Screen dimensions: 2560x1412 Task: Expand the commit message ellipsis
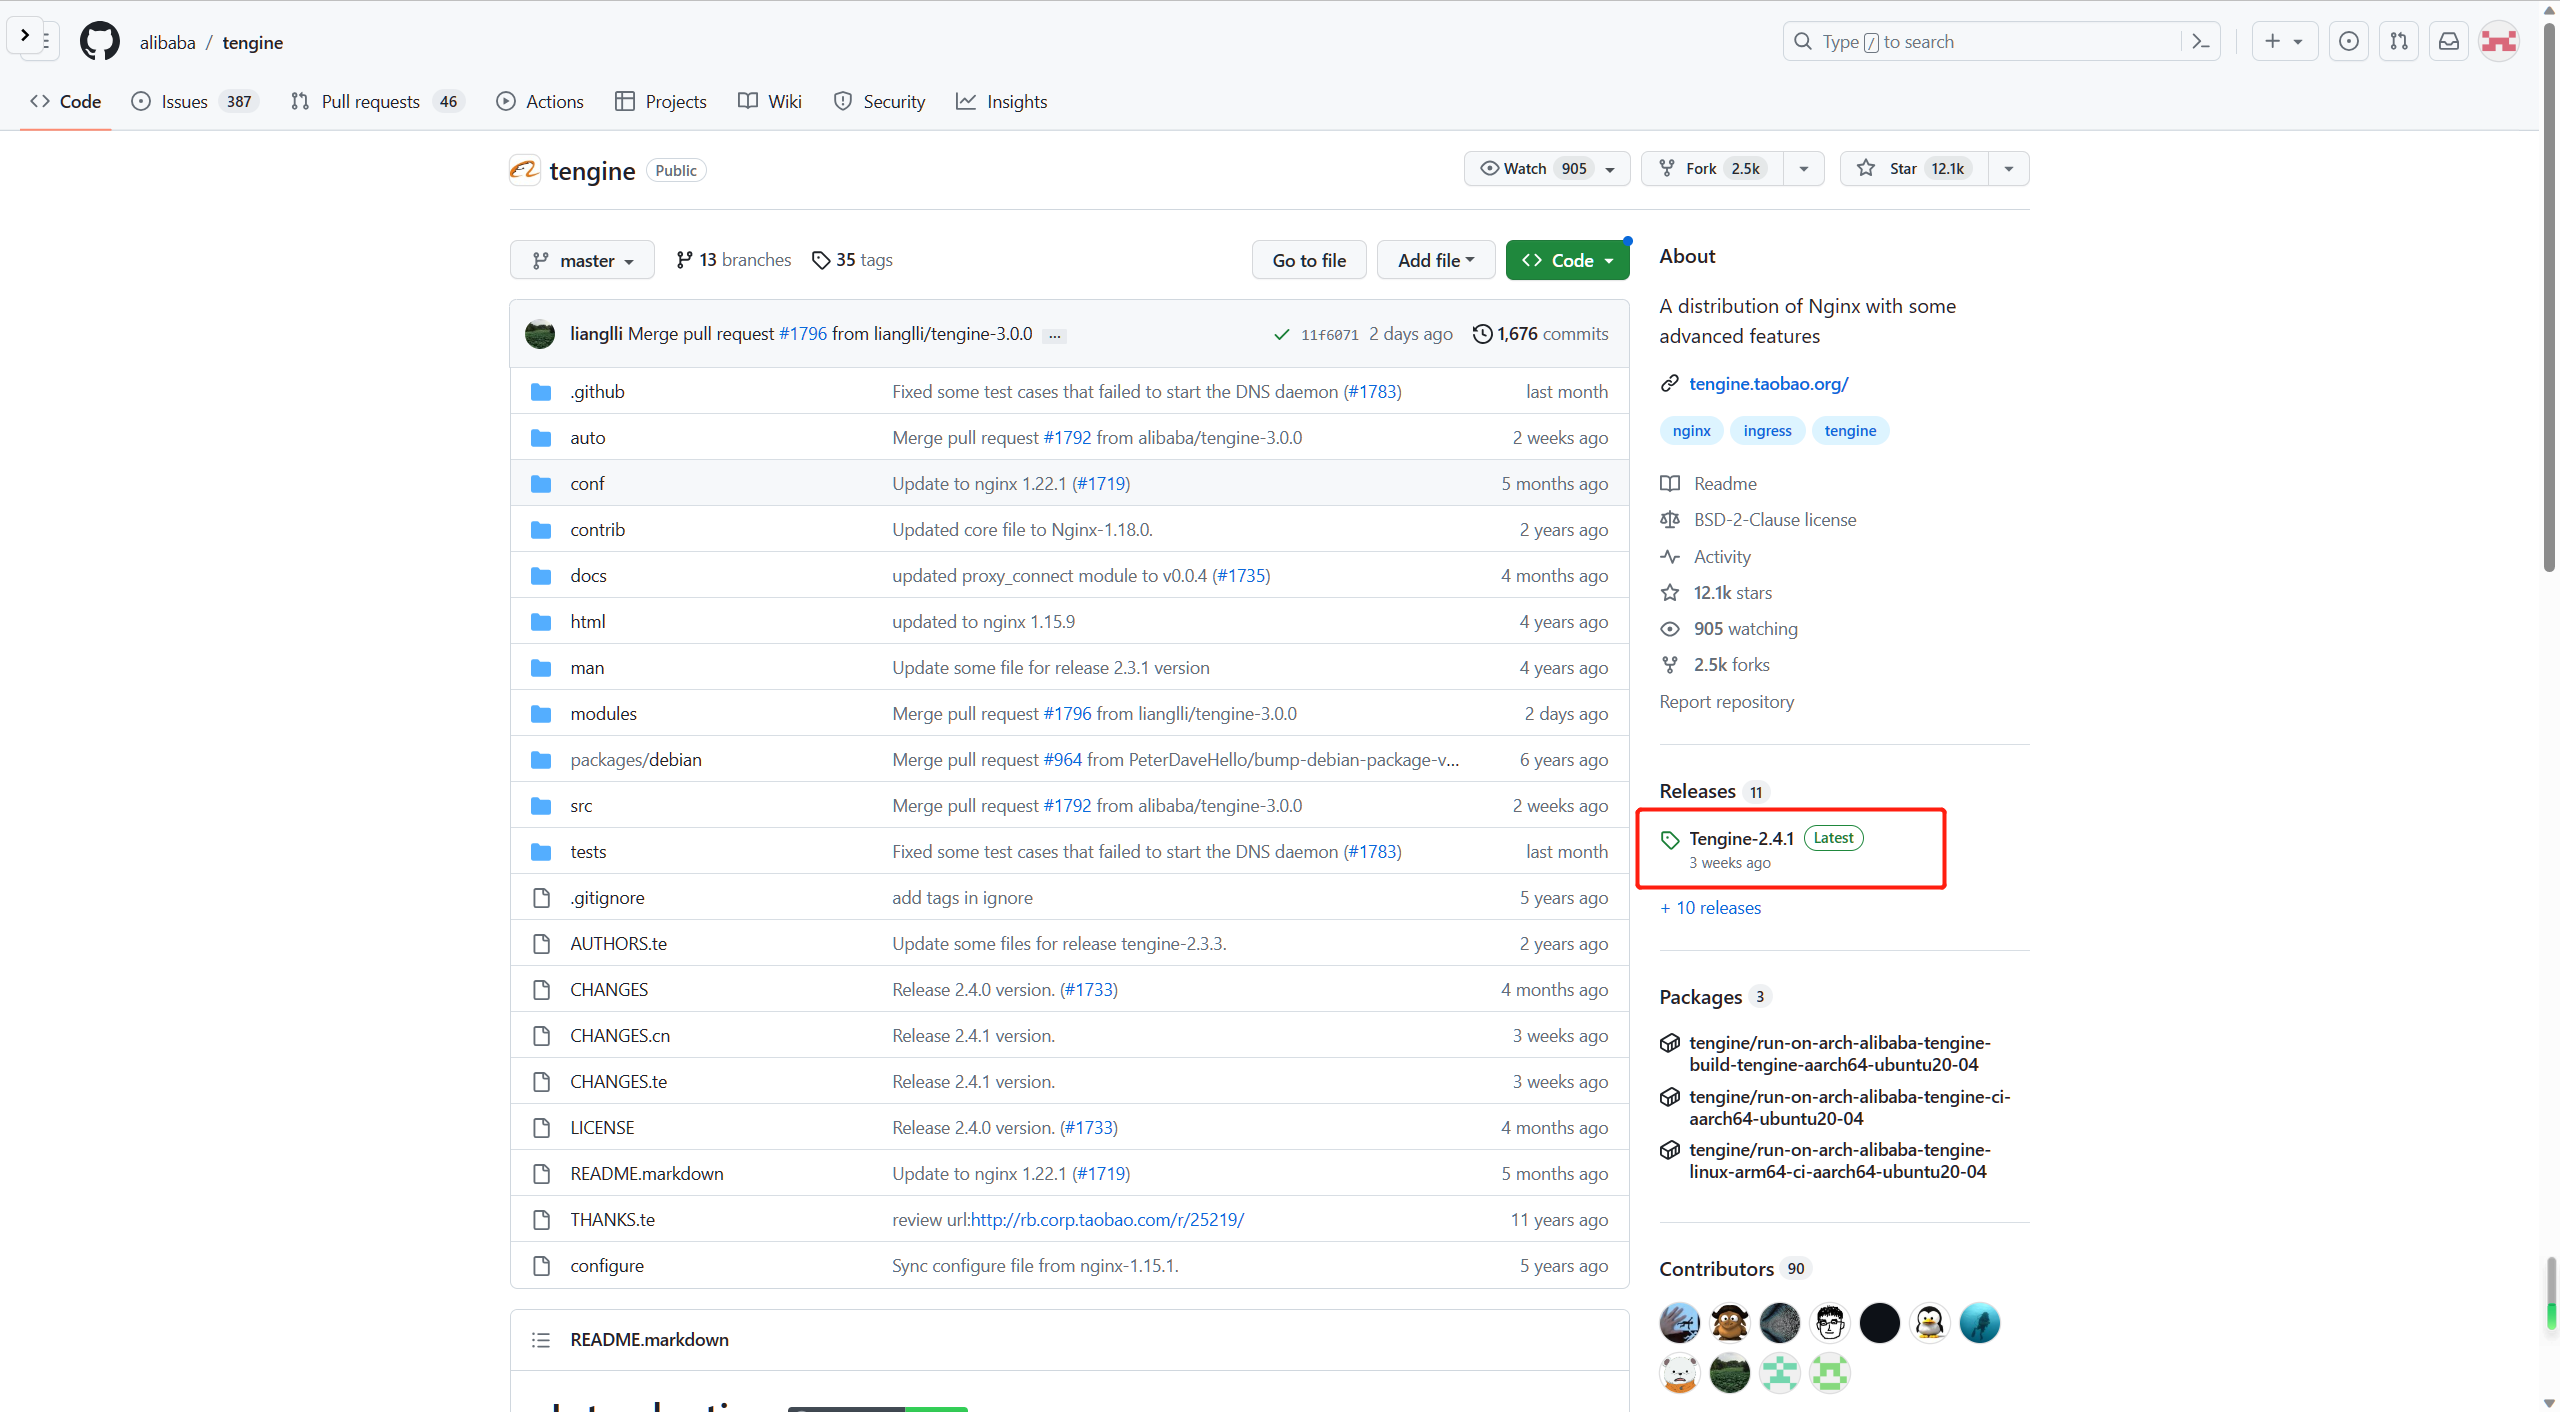[x=1054, y=335]
